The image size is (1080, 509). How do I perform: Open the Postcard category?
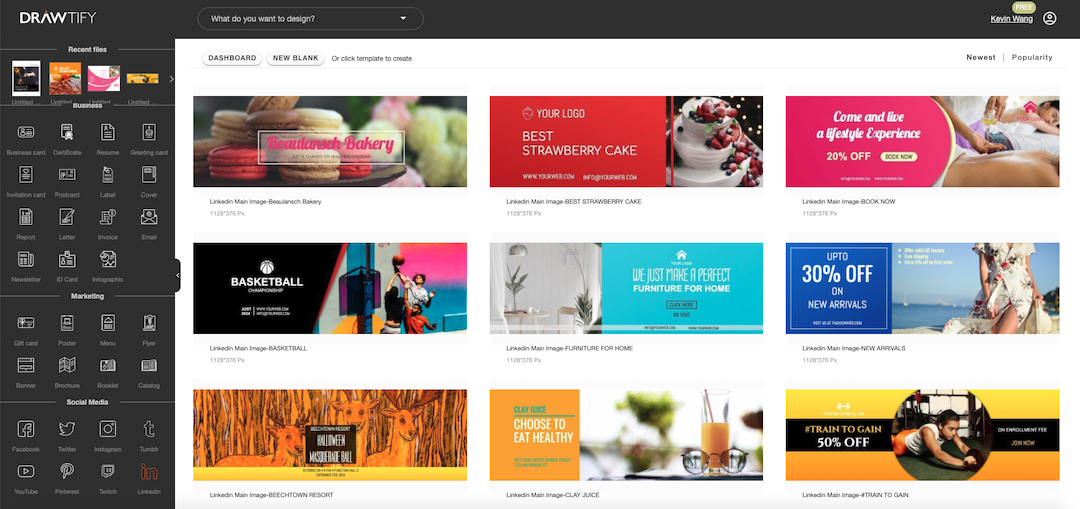(x=67, y=175)
